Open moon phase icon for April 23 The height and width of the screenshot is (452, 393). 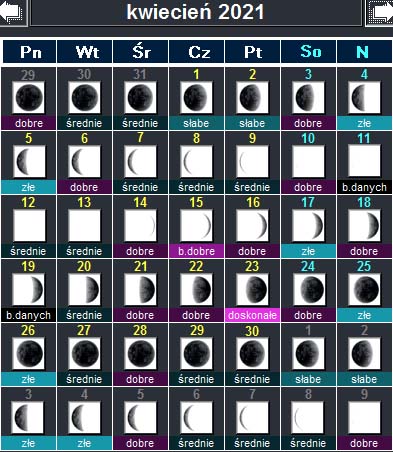point(252,290)
